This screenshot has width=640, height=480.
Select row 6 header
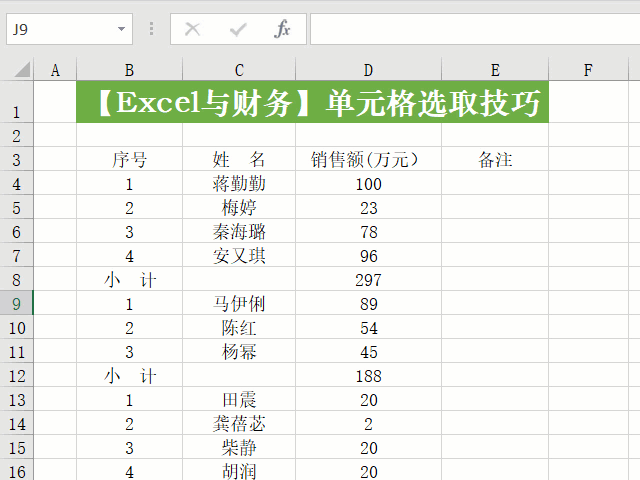(x=17, y=231)
